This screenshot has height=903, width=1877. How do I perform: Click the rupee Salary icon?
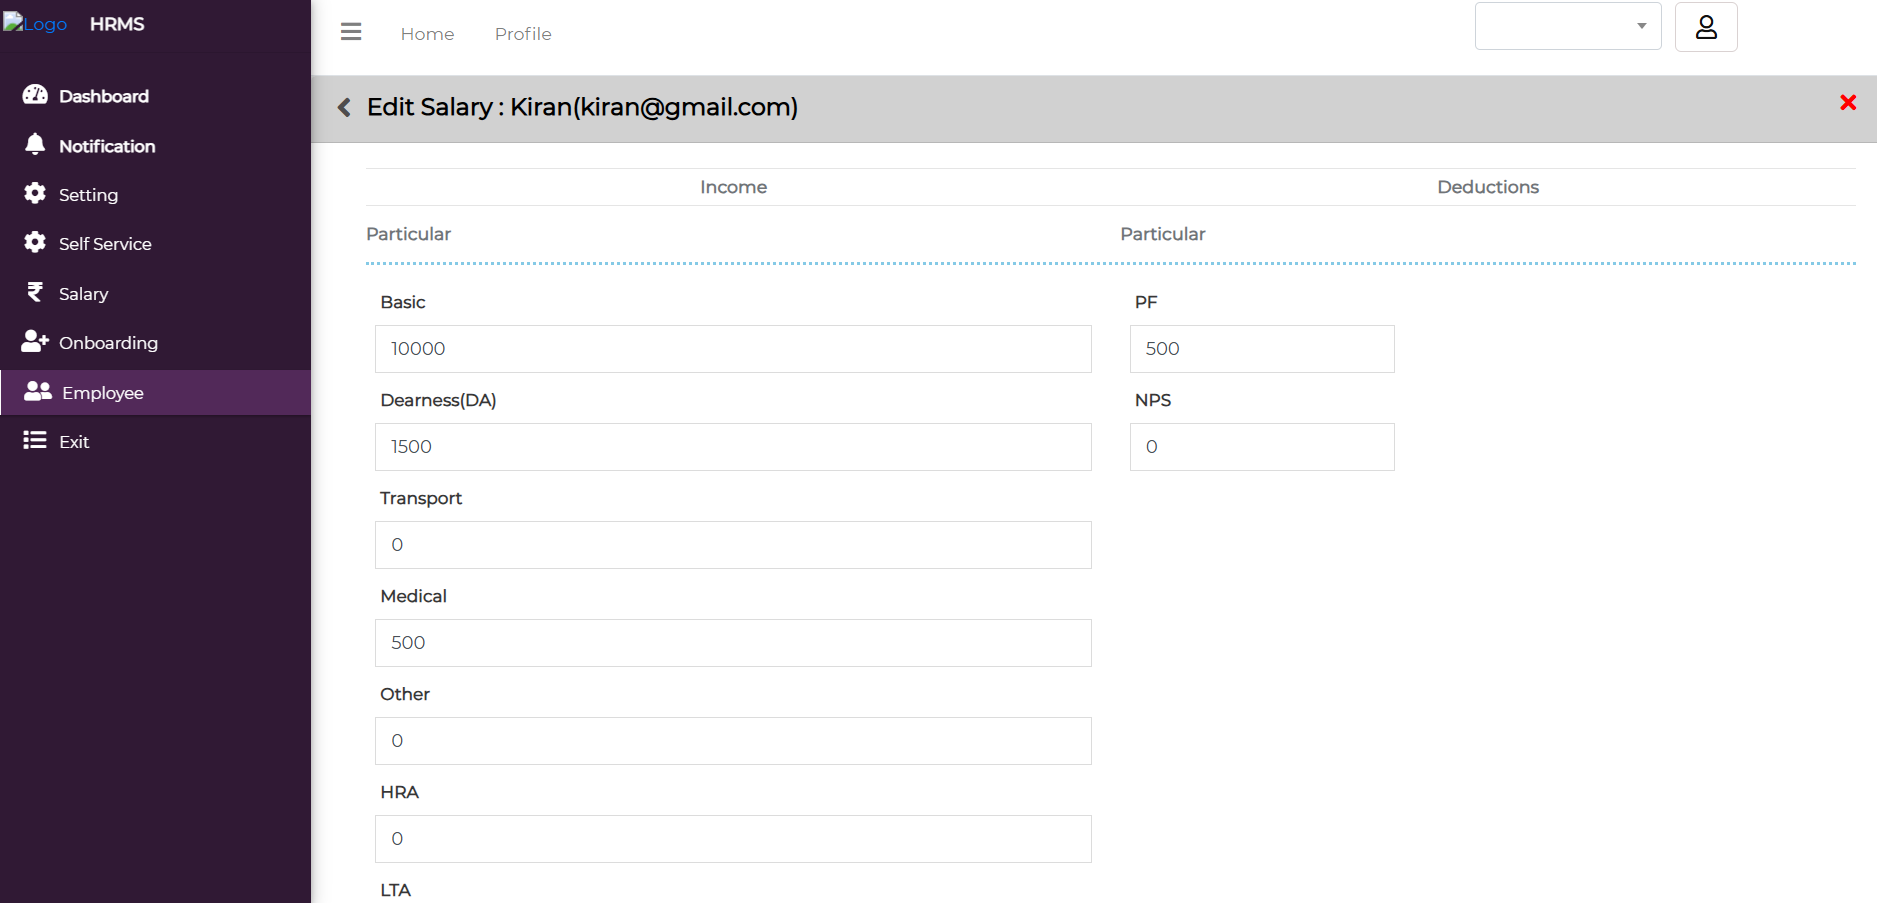[x=35, y=292]
